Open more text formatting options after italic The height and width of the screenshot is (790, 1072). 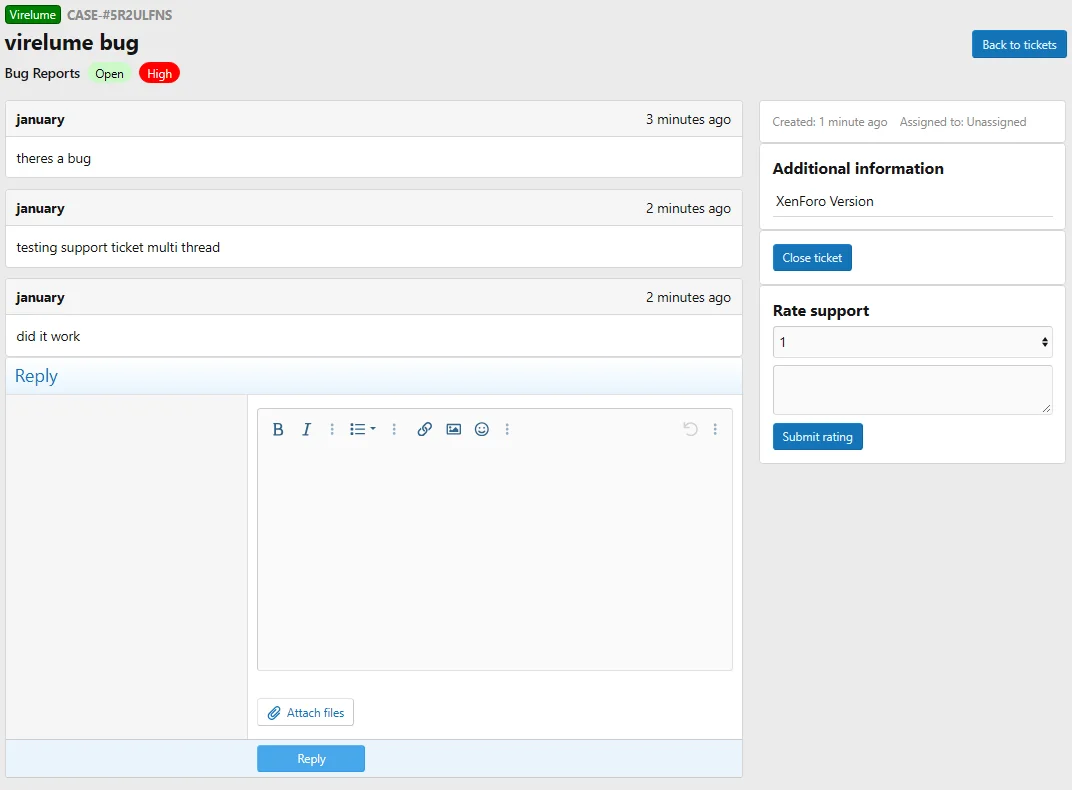332,429
